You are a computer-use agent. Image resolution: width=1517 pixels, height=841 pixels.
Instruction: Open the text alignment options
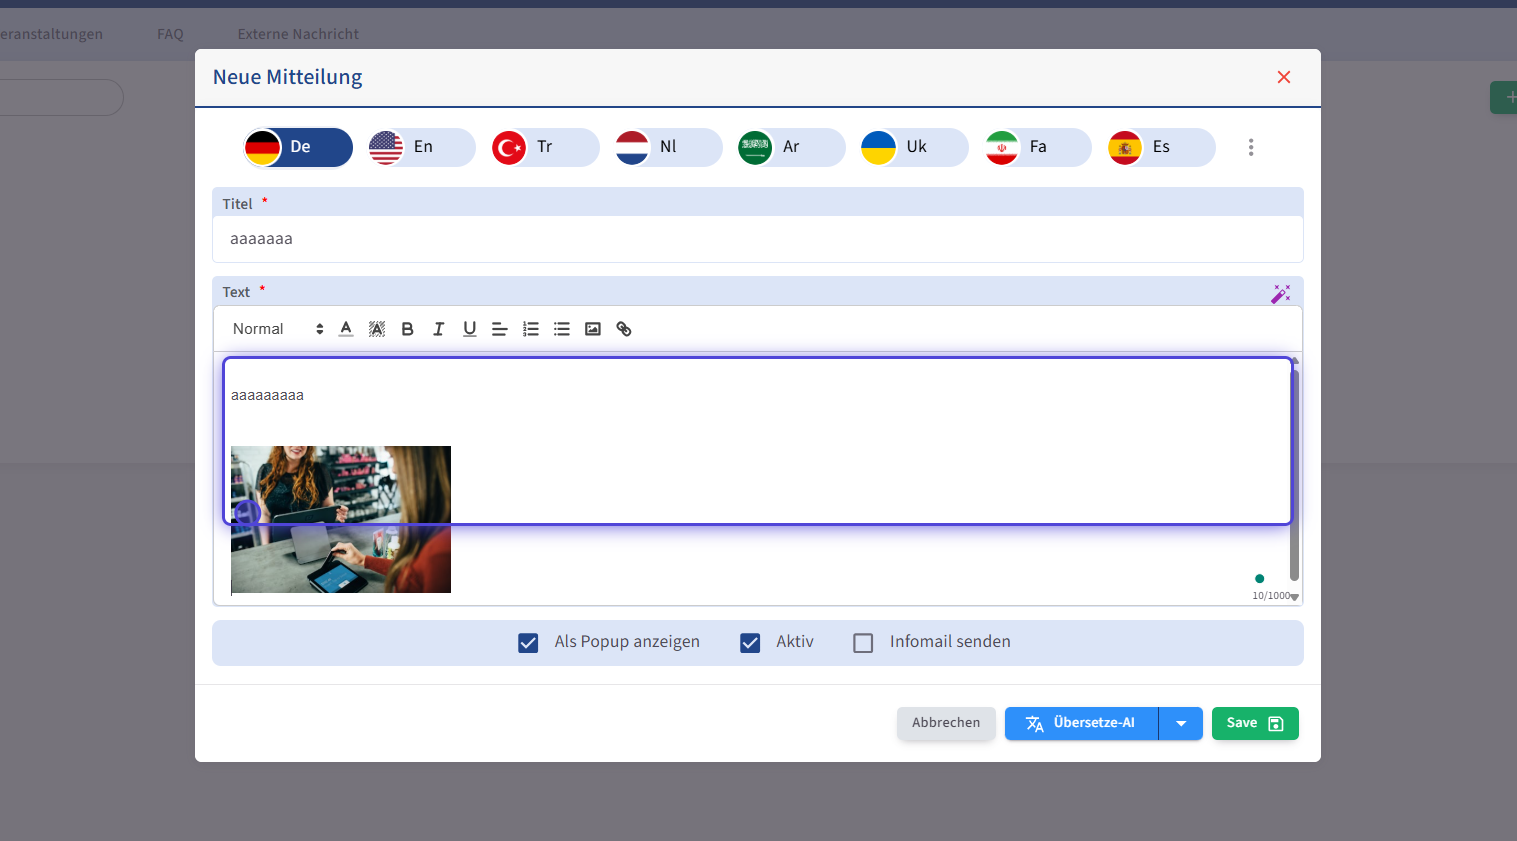[500, 329]
